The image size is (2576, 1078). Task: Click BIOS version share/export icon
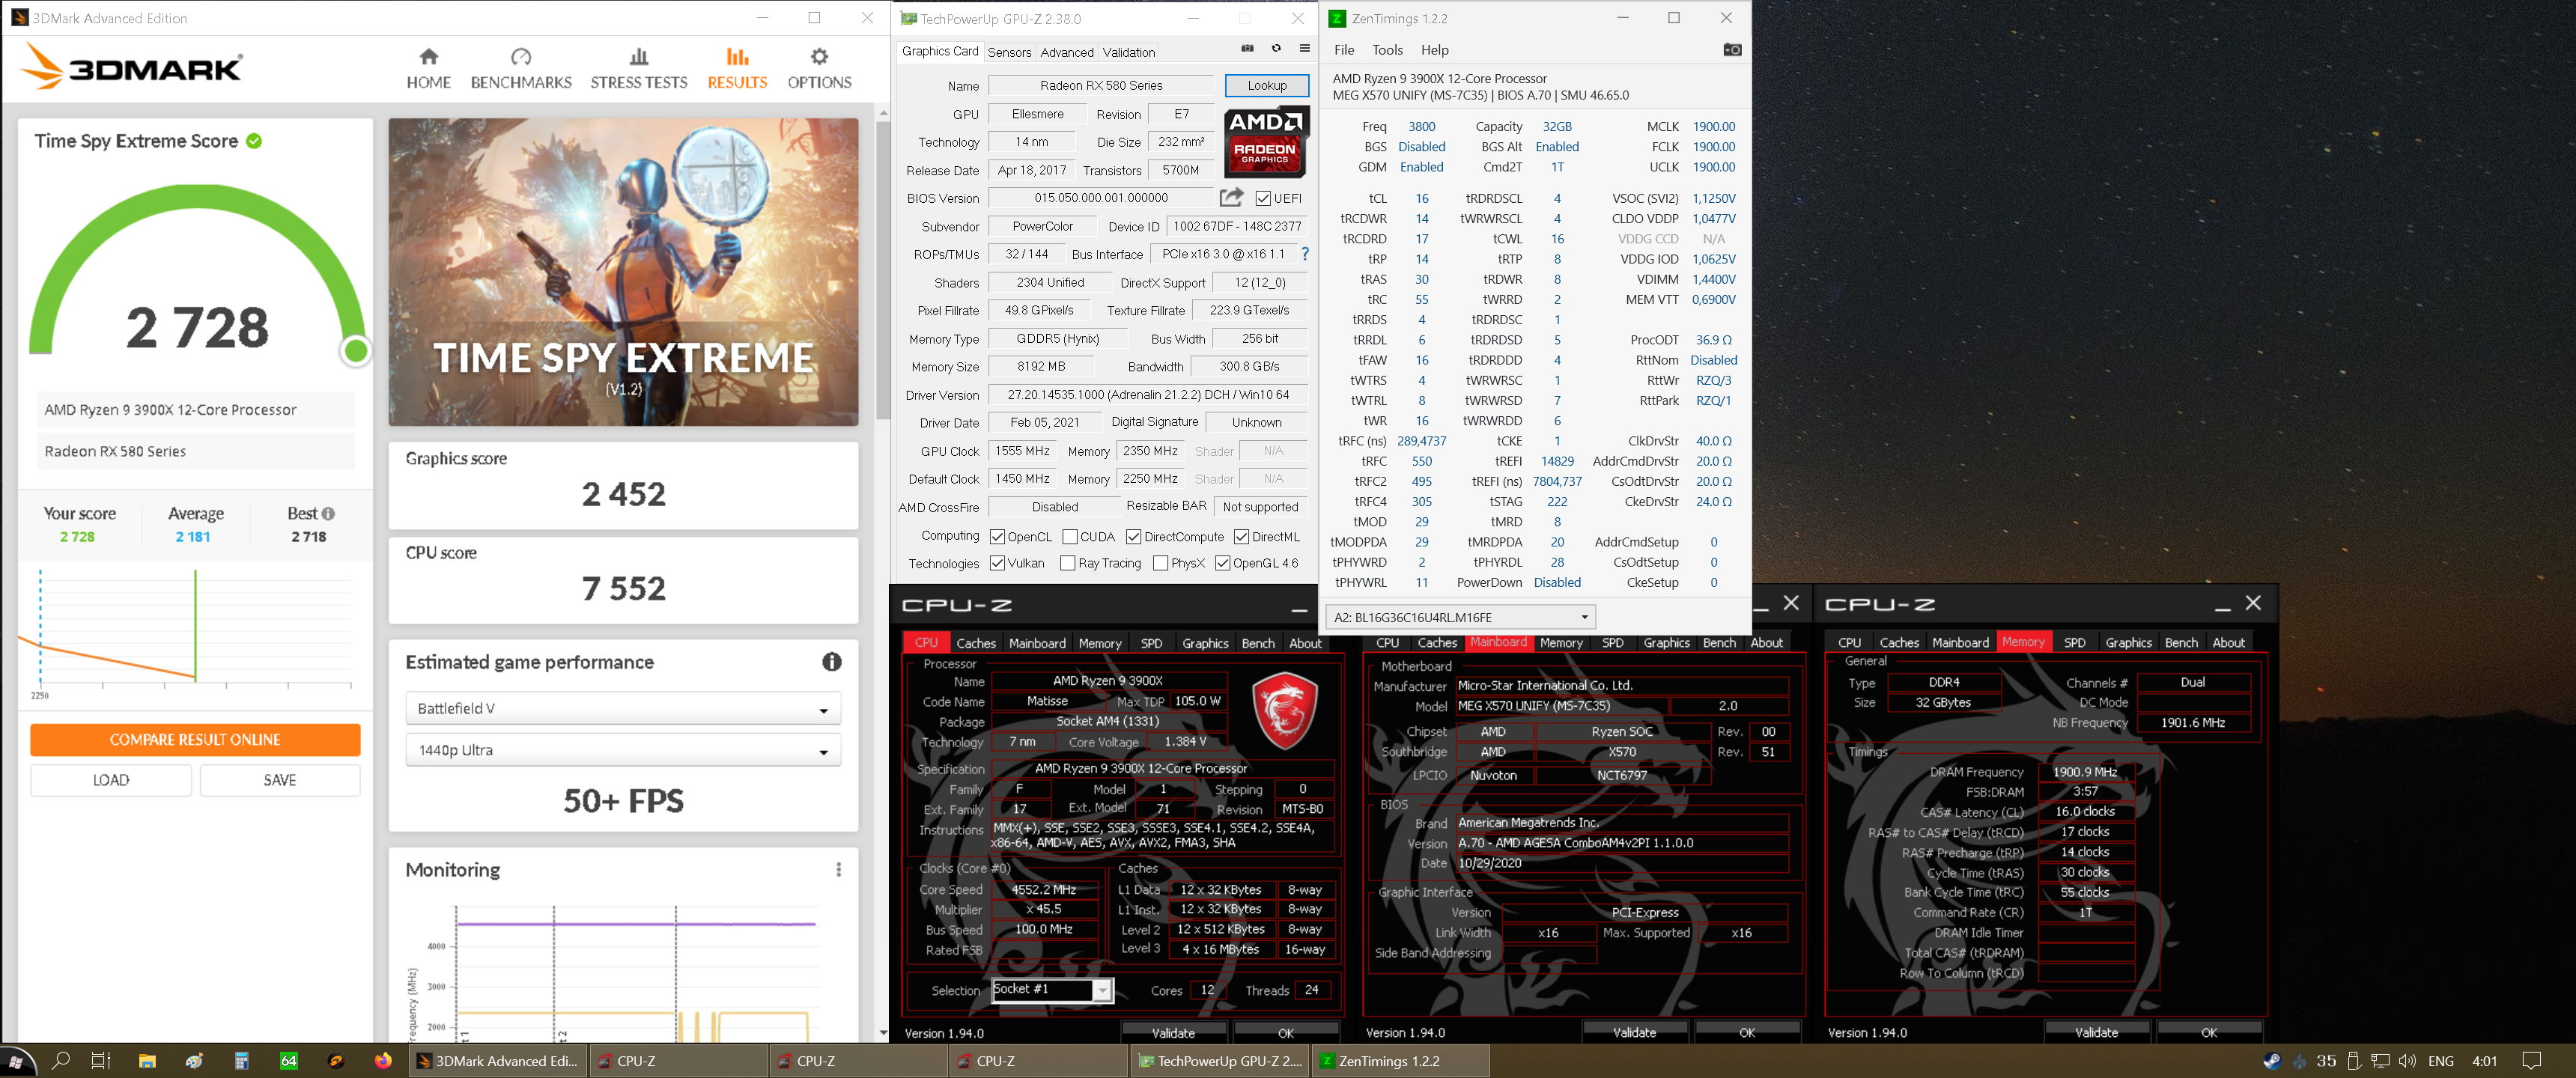pos(1231,197)
